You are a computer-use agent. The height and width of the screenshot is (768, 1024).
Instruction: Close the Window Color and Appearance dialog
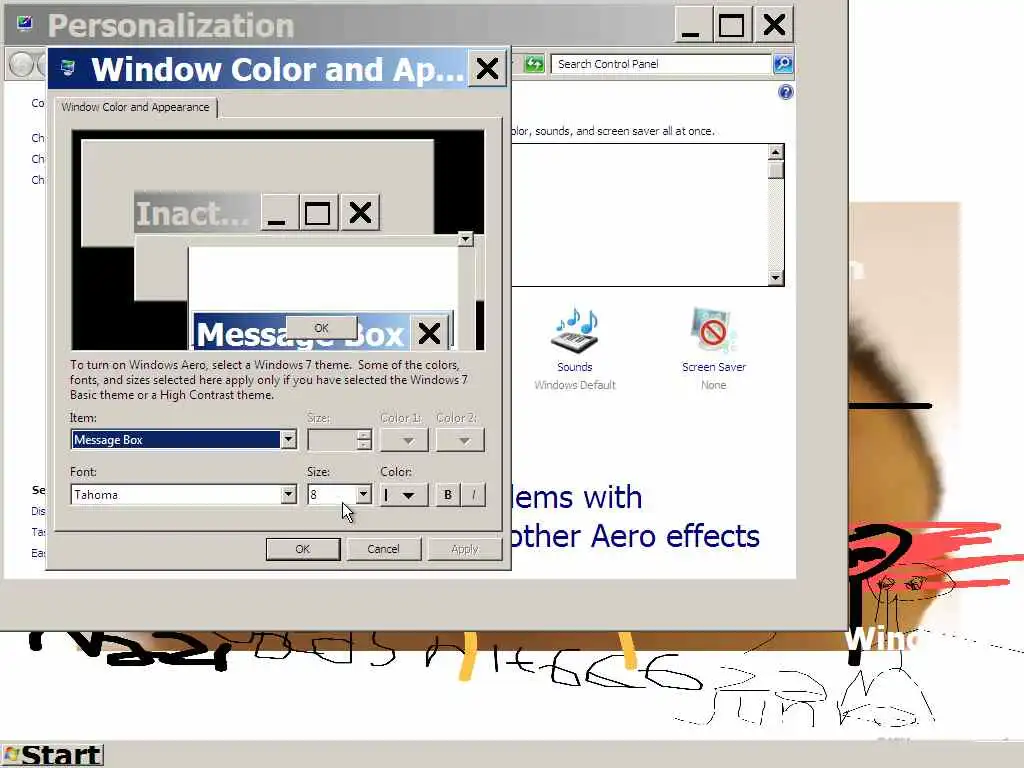coord(487,69)
